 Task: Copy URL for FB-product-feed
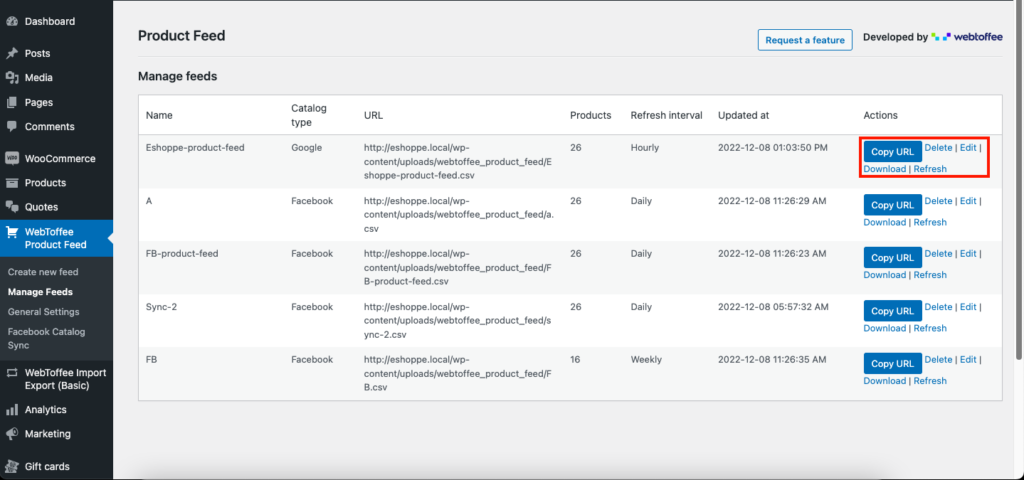[892, 257]
